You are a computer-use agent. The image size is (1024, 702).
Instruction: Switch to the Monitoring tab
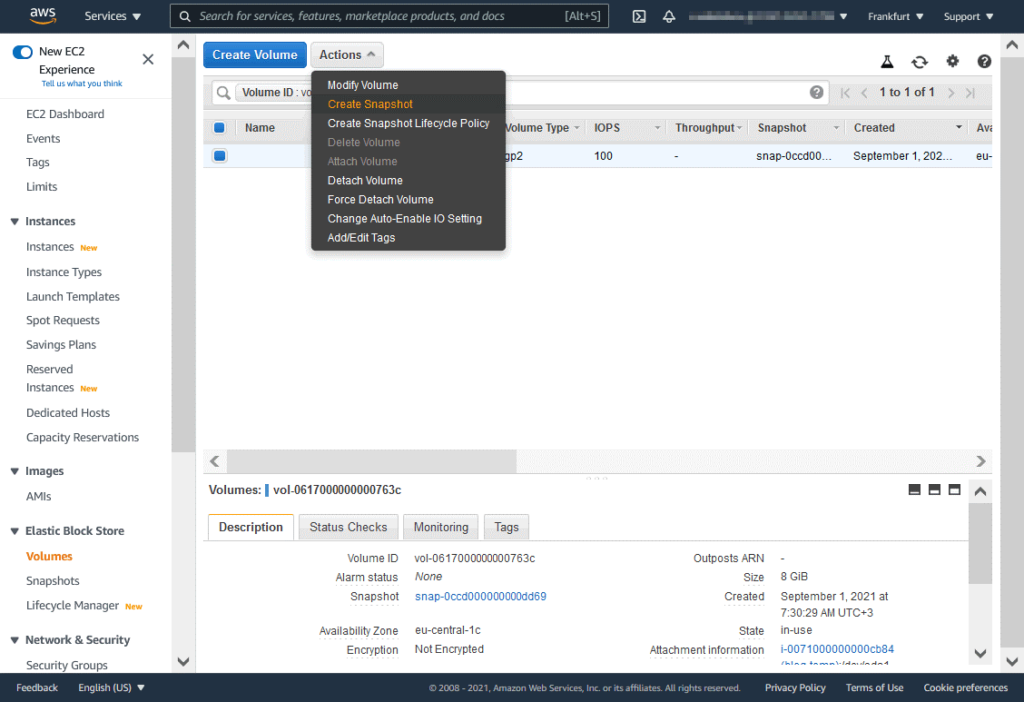pyautogui.click(x=440, y=526)
